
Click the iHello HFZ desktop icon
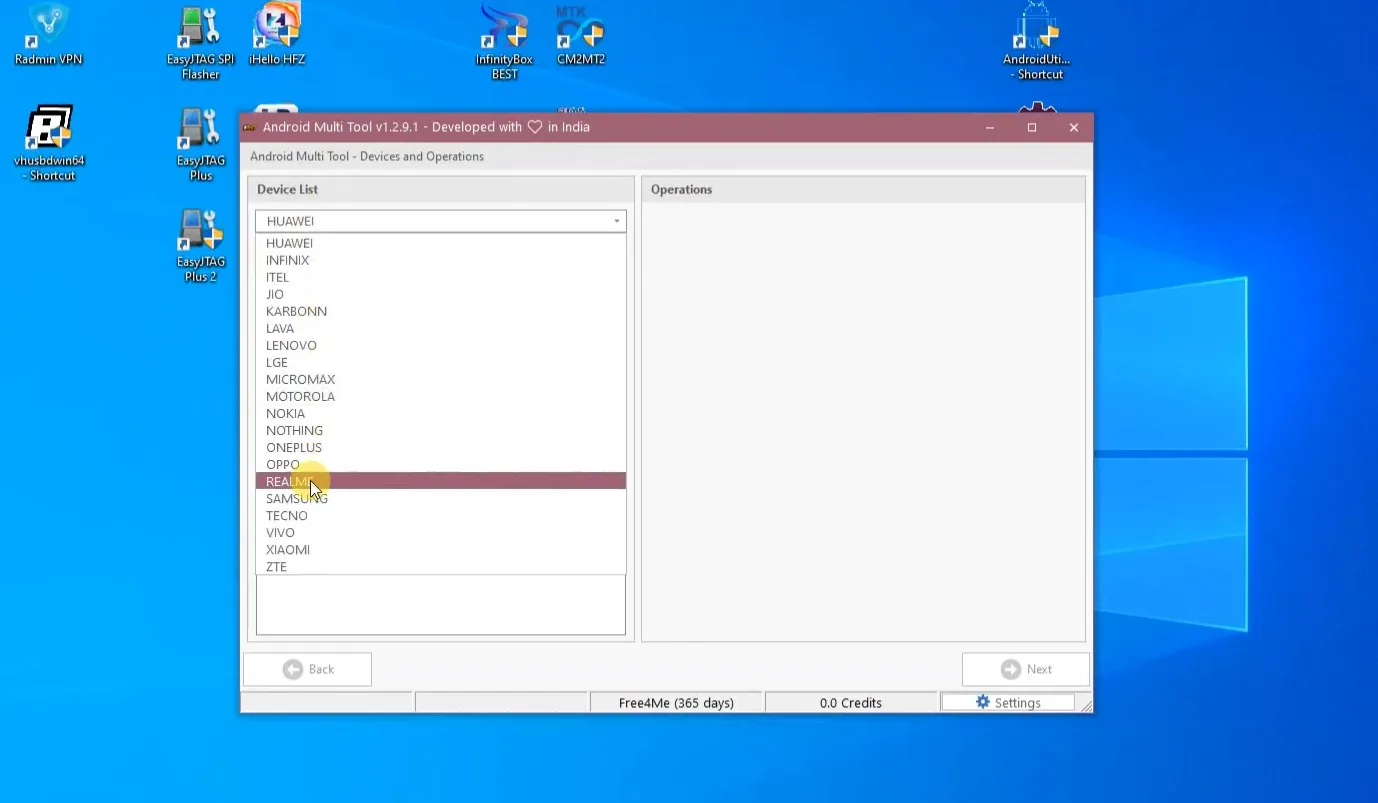click(277, 35)
